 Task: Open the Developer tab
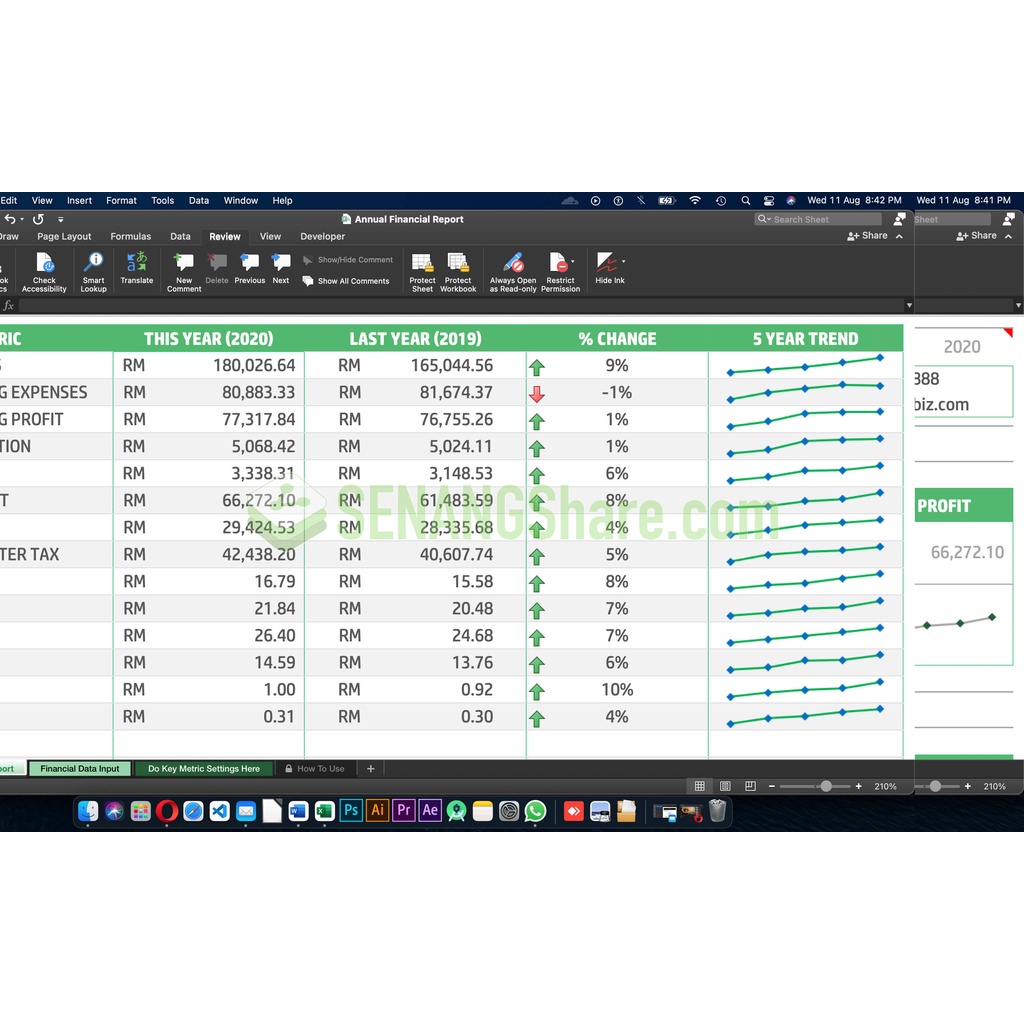click(x=323, y=236)
